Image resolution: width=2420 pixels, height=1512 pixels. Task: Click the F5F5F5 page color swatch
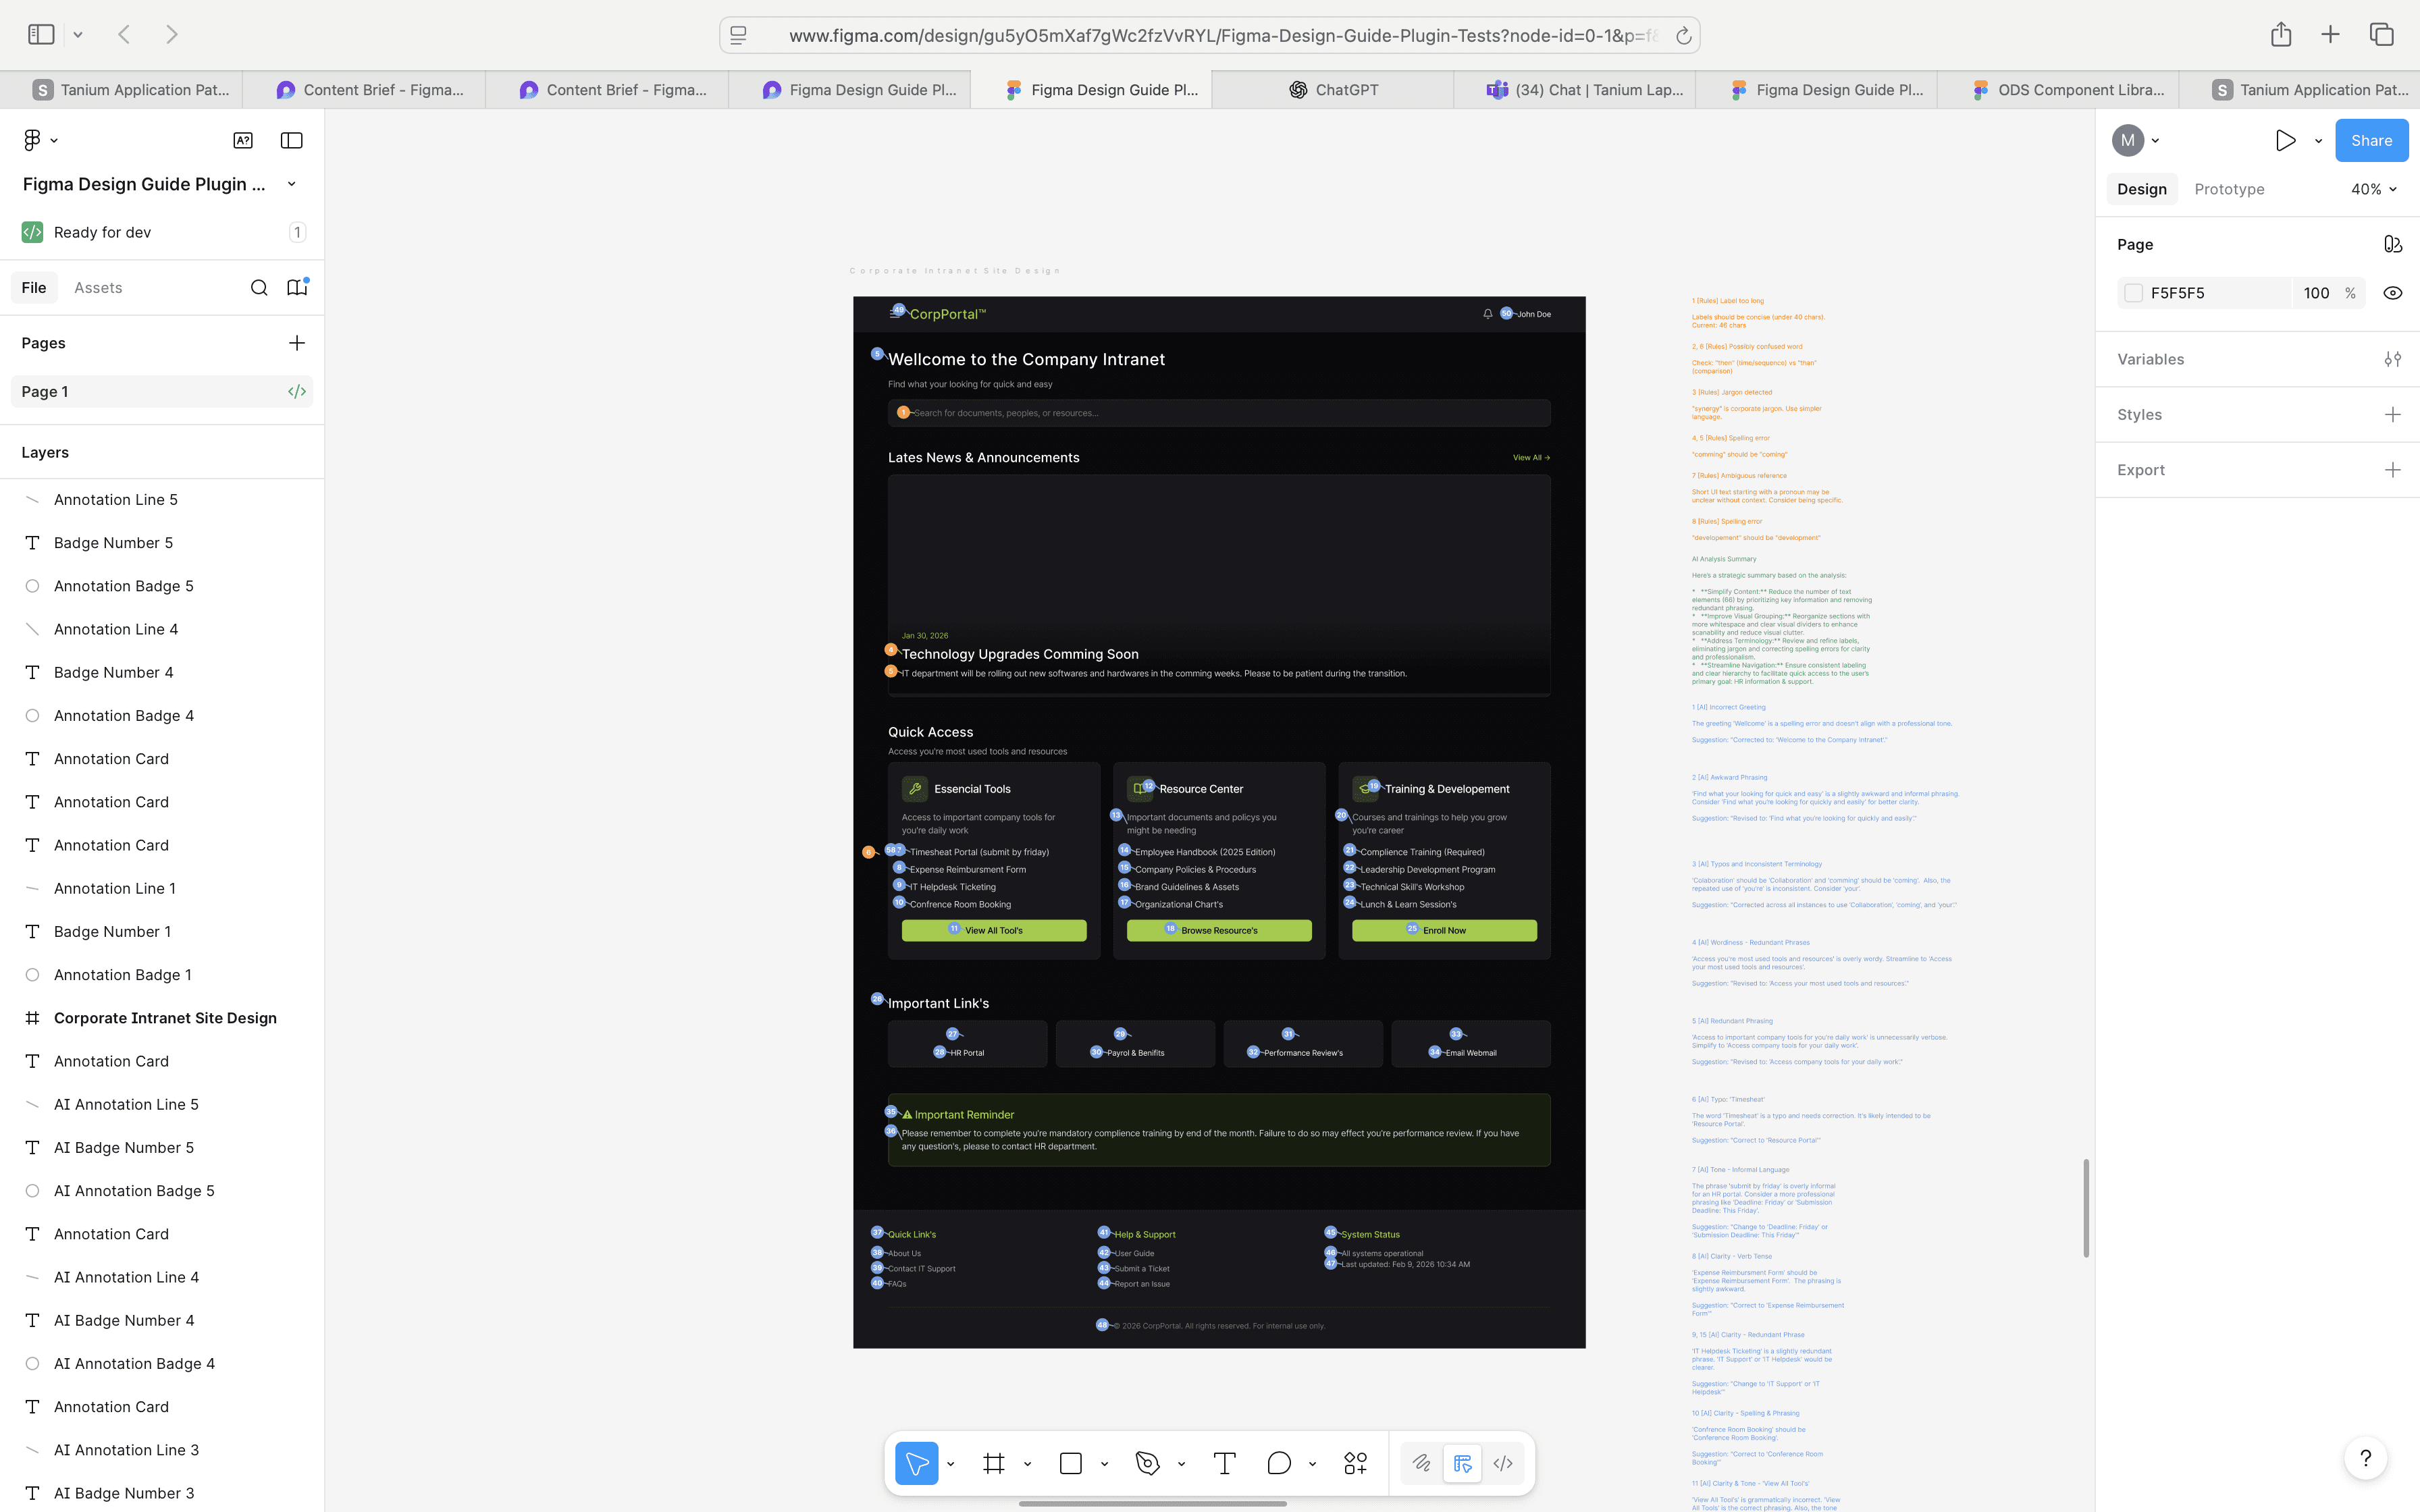[2133, 293]
